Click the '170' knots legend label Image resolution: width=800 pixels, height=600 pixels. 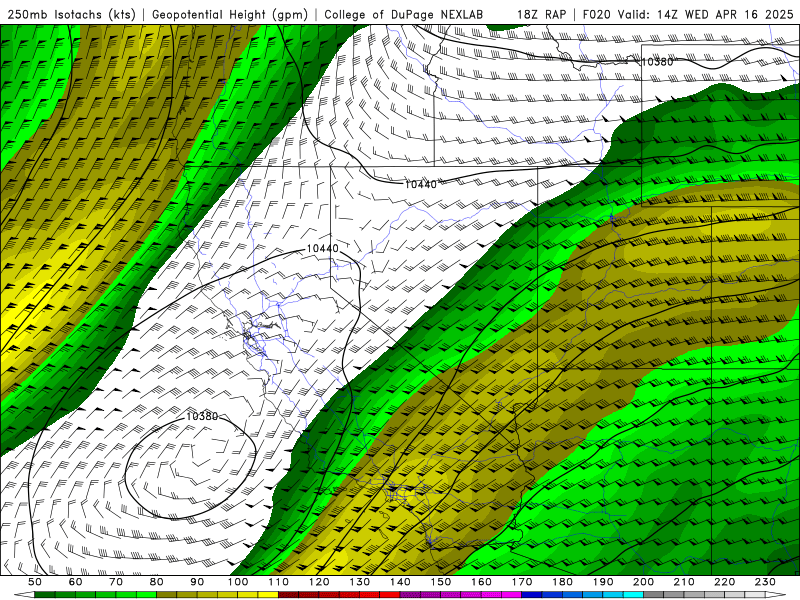(521, 582)
